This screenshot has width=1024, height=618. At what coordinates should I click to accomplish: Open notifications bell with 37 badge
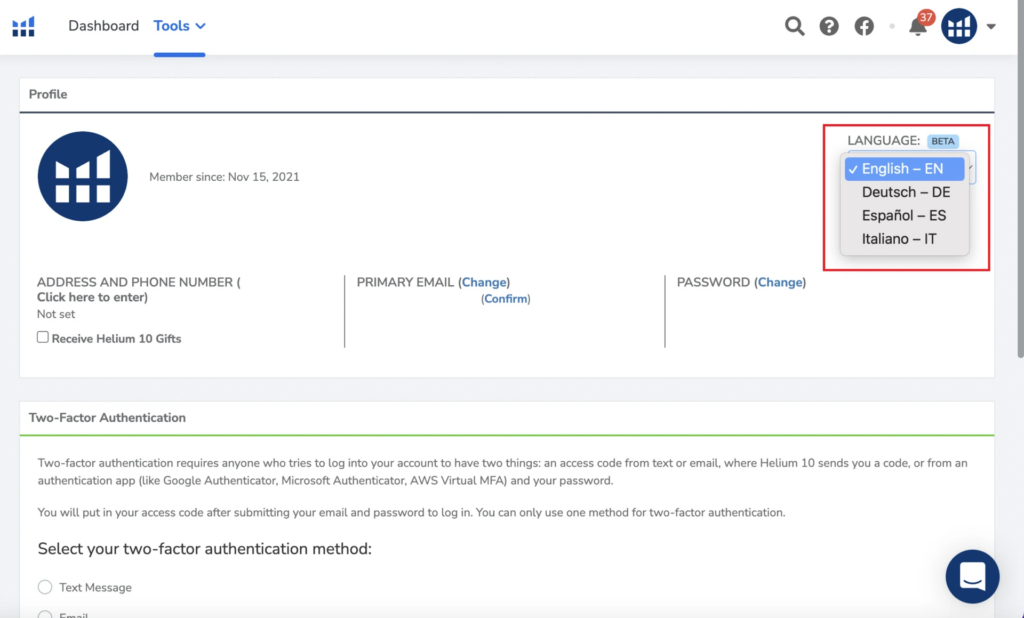pyautogui.click(x=917, y=27)
